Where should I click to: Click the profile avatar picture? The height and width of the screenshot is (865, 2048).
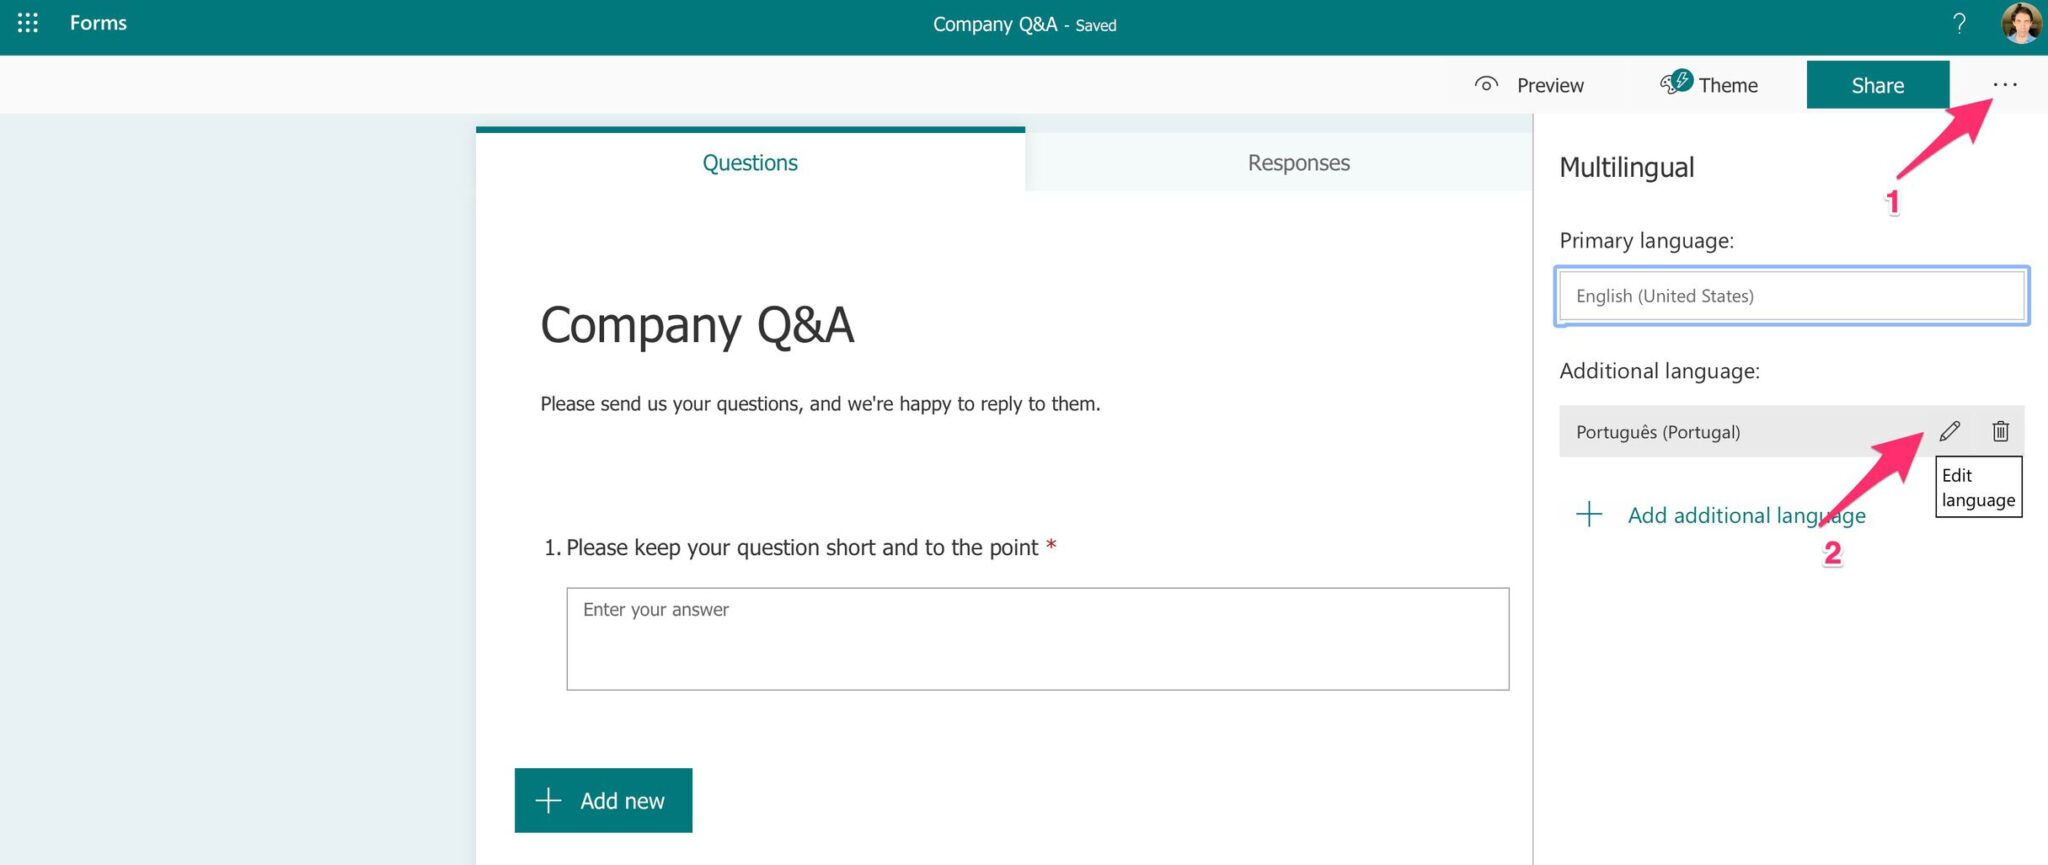point(2019,22)
